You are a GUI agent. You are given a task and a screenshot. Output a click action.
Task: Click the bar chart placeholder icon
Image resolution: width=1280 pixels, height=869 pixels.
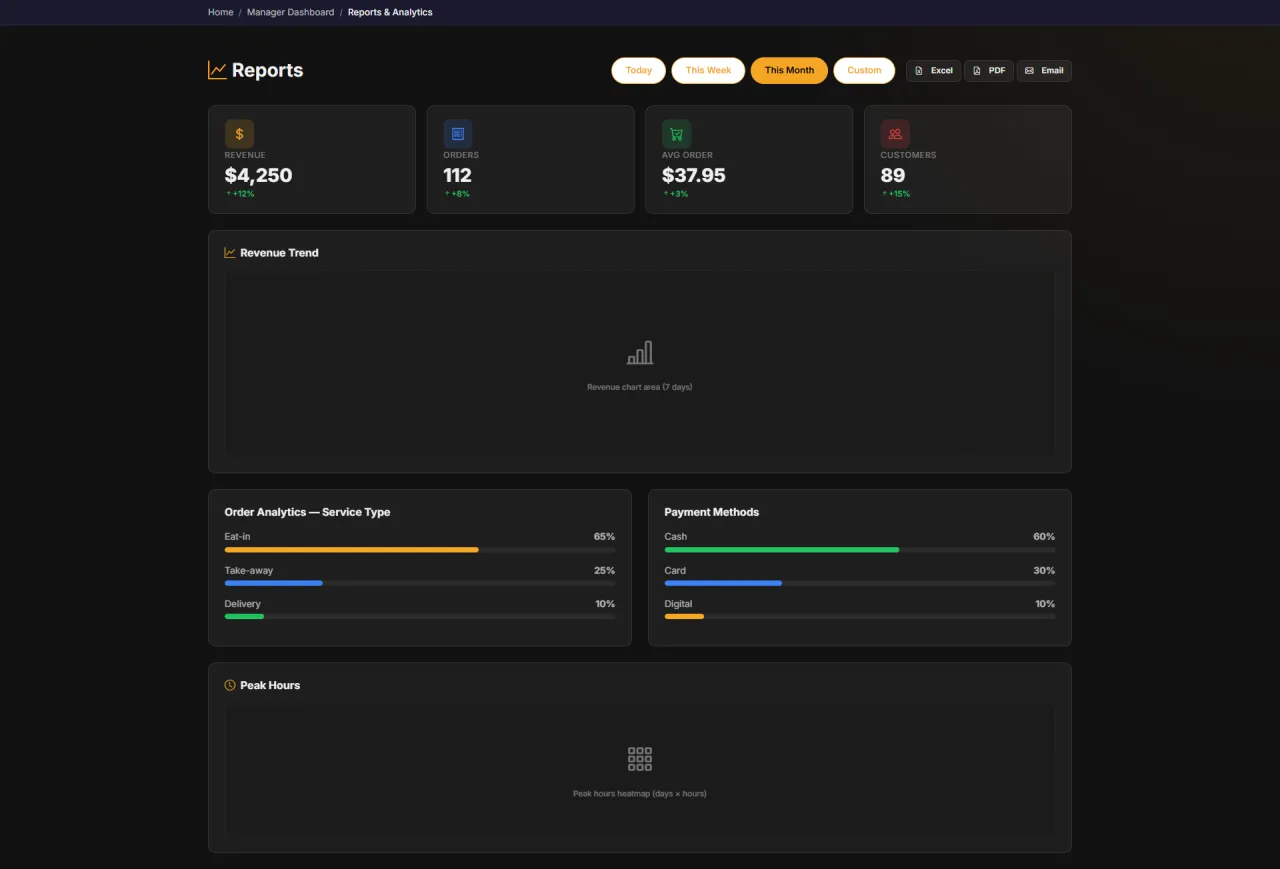[x=640, y=352]
